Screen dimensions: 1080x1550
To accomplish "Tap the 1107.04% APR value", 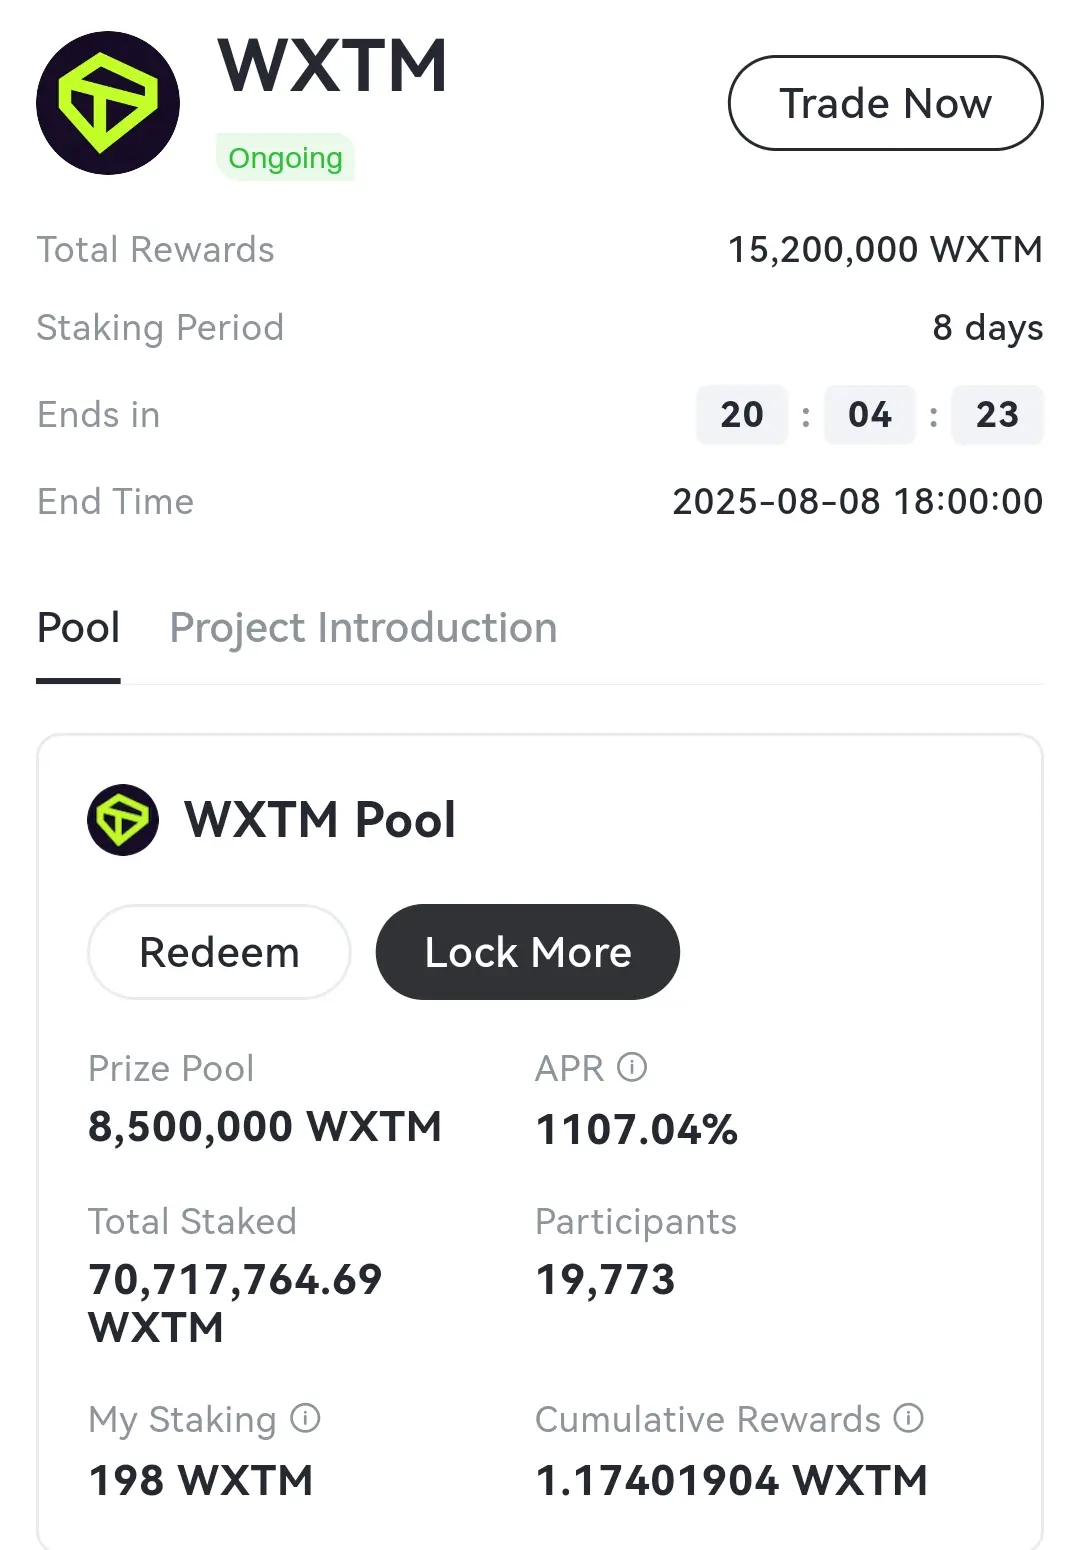I will (x=637, y=1129).
